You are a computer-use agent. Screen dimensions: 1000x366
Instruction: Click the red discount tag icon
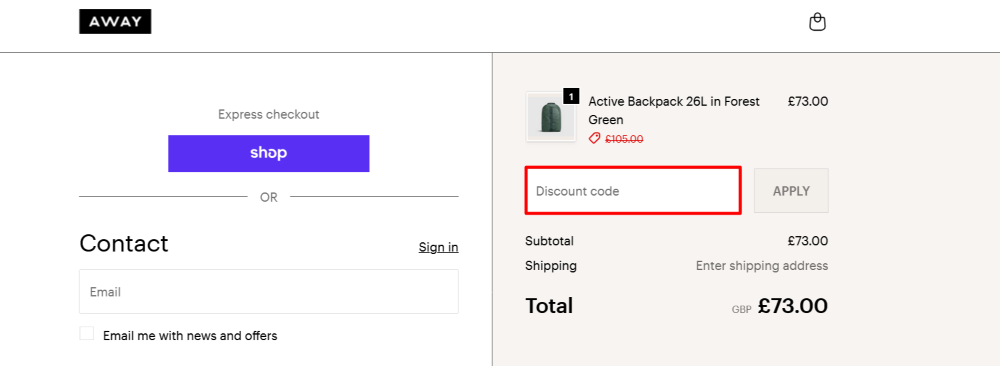tap(594, 138)
